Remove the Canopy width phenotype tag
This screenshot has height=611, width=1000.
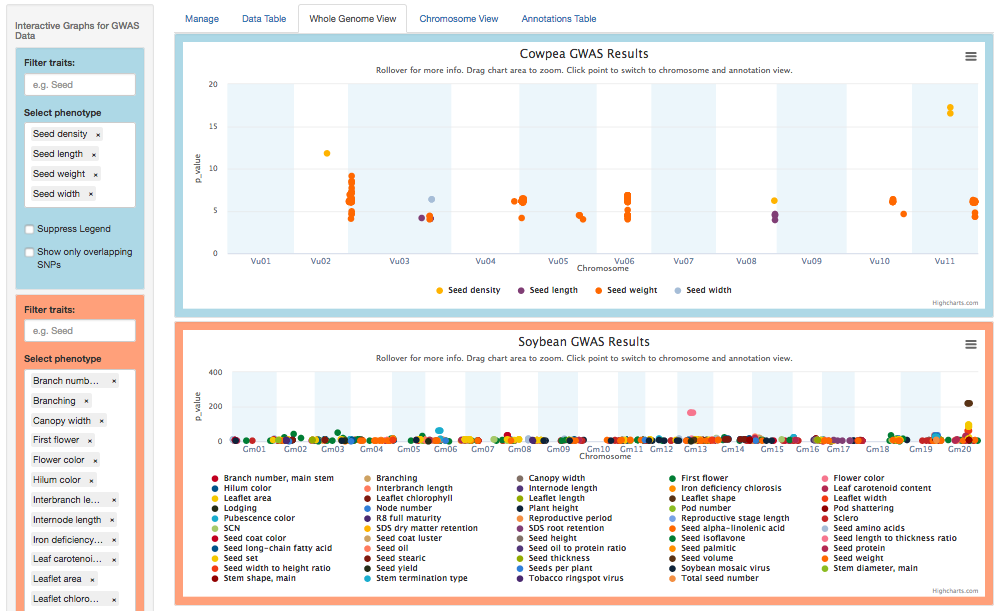tap(101, 421)
